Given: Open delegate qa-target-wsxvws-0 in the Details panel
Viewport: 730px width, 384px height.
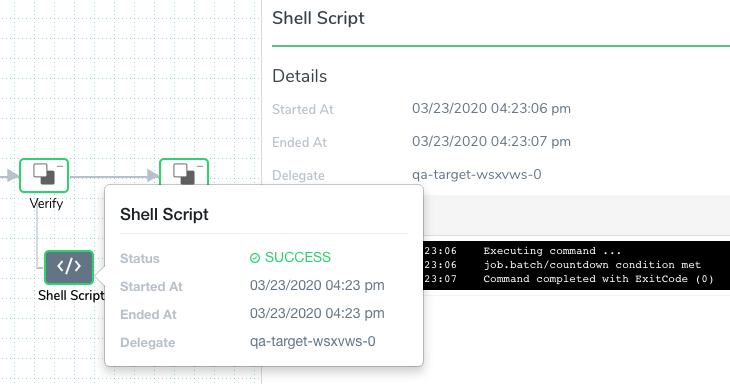Looking at the screenshot, I should (x=476, y=175).
